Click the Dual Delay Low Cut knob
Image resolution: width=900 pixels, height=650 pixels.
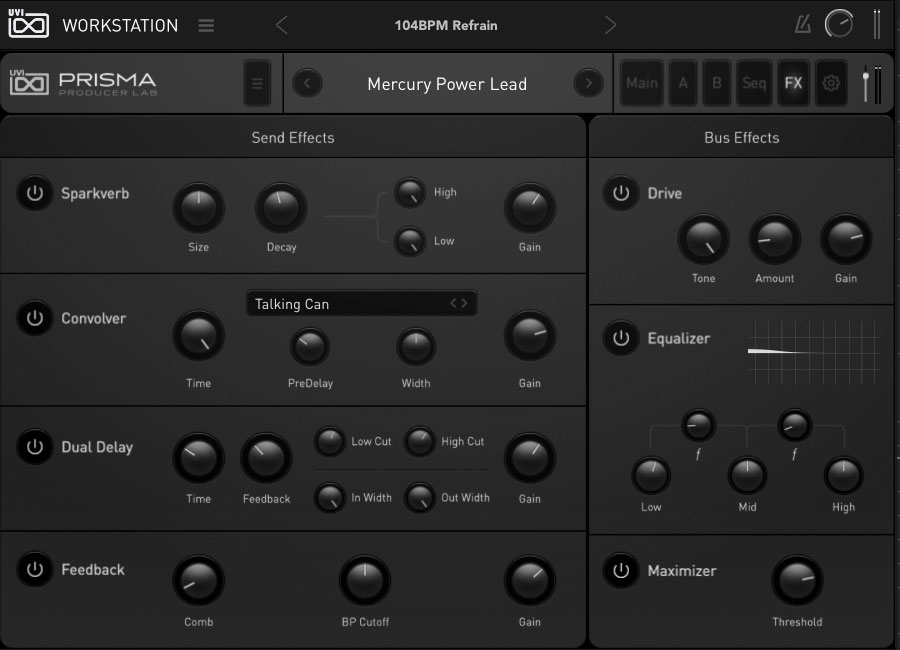coord(330,442)
